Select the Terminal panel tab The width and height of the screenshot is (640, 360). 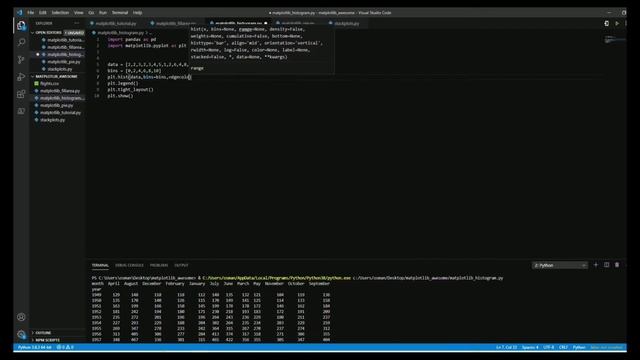100,265
